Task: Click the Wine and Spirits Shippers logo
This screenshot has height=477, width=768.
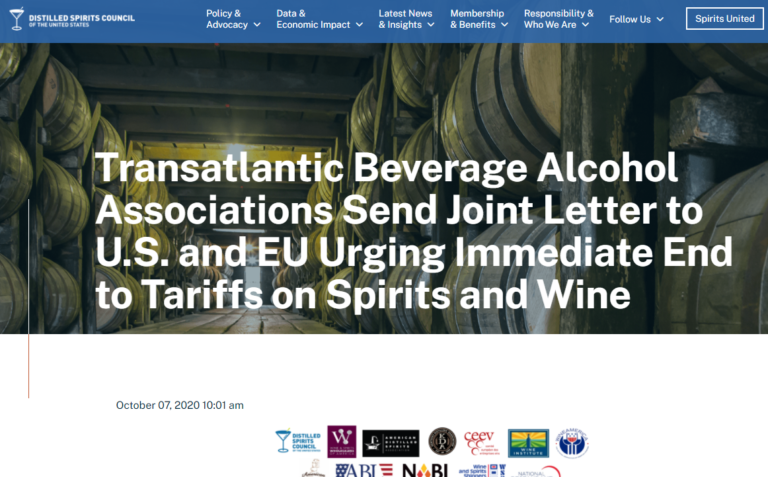Action: (x=482, y=471)
